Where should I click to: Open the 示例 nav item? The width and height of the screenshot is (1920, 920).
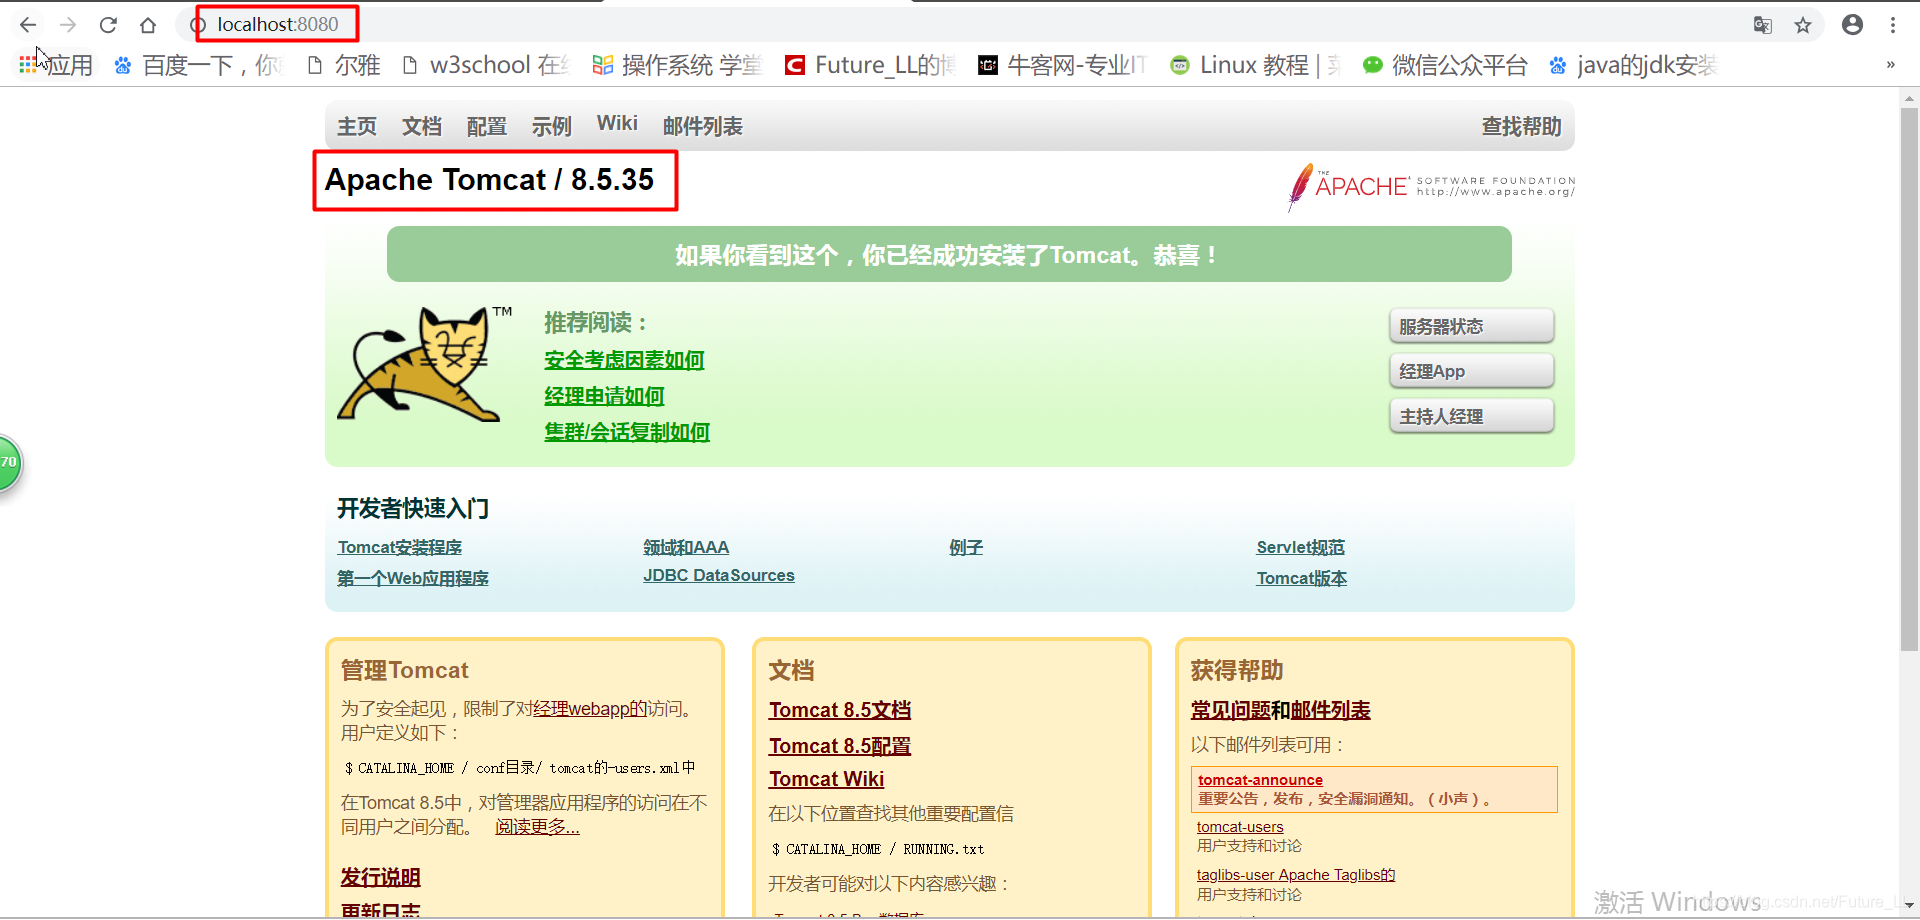[x=552, y=126]
